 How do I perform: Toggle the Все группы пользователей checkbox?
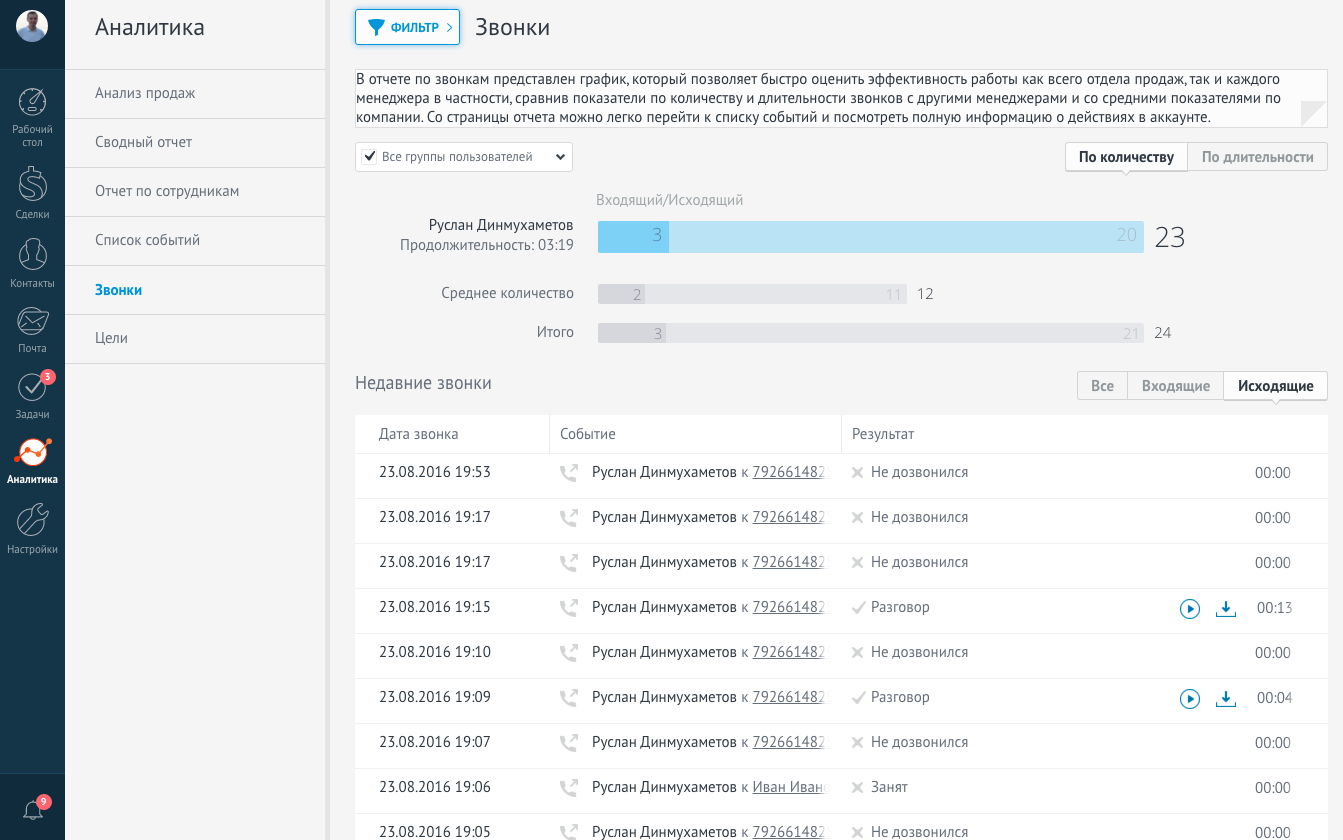(x=370, y=157)
